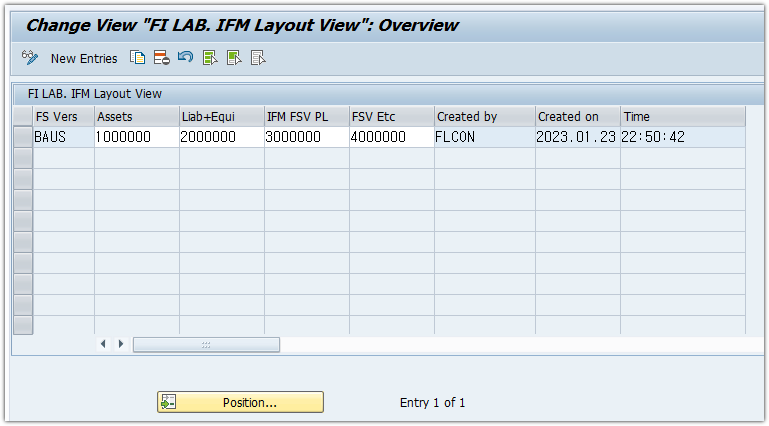This screenshot has width=769, height=426.
Task: Click the Select Block icon
Action: (234, 58)
